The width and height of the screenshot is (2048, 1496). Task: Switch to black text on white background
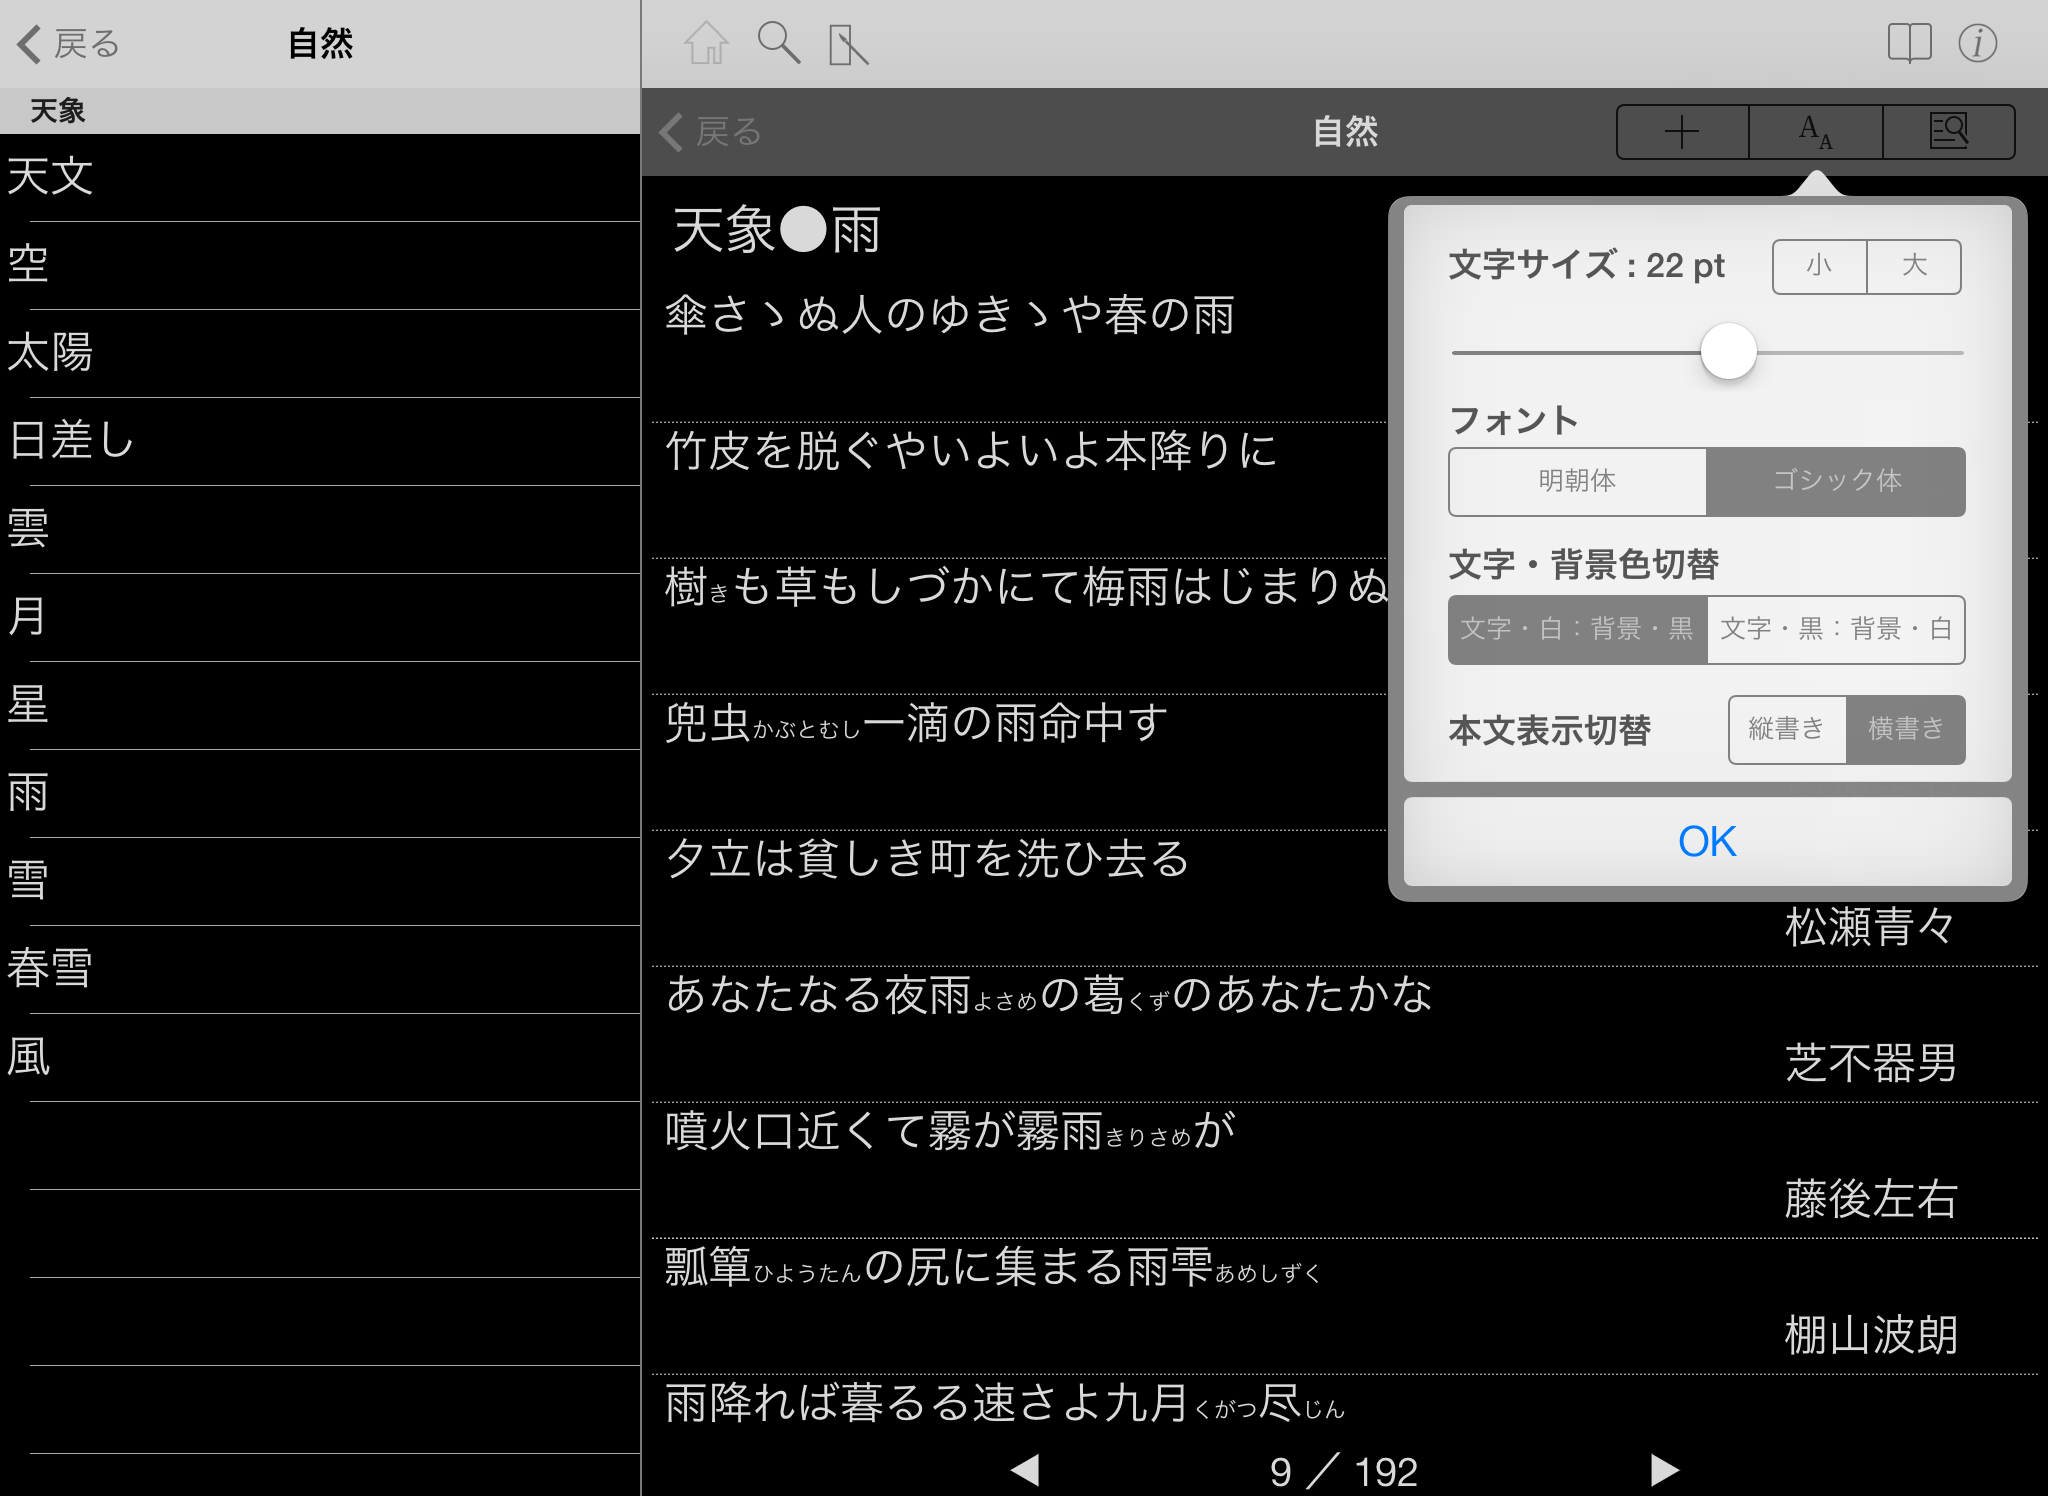pyautogui.click(x=1835, y=629)
